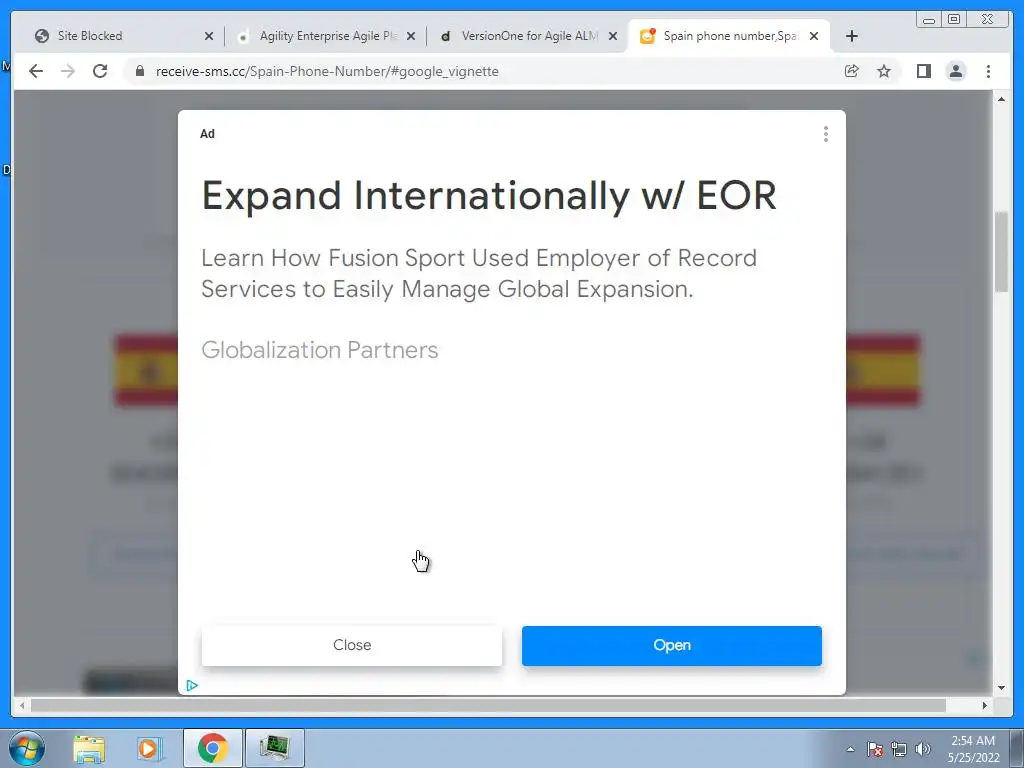Click the scroll down arrow
This screenshot has width=1024, height=768.
pyautogui.click(x=1001, y=687)
